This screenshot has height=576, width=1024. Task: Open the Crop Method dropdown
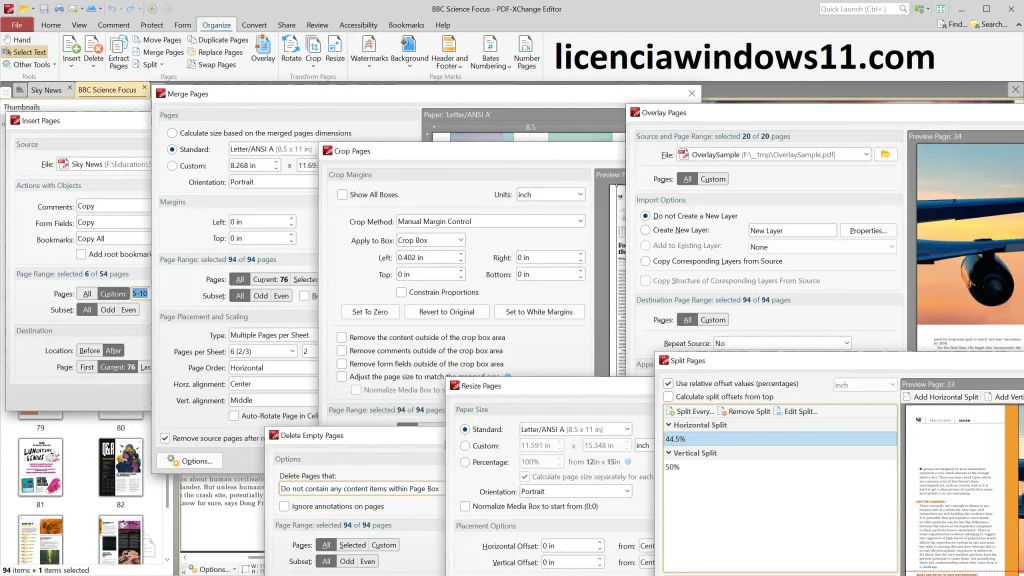click(490, 221)
